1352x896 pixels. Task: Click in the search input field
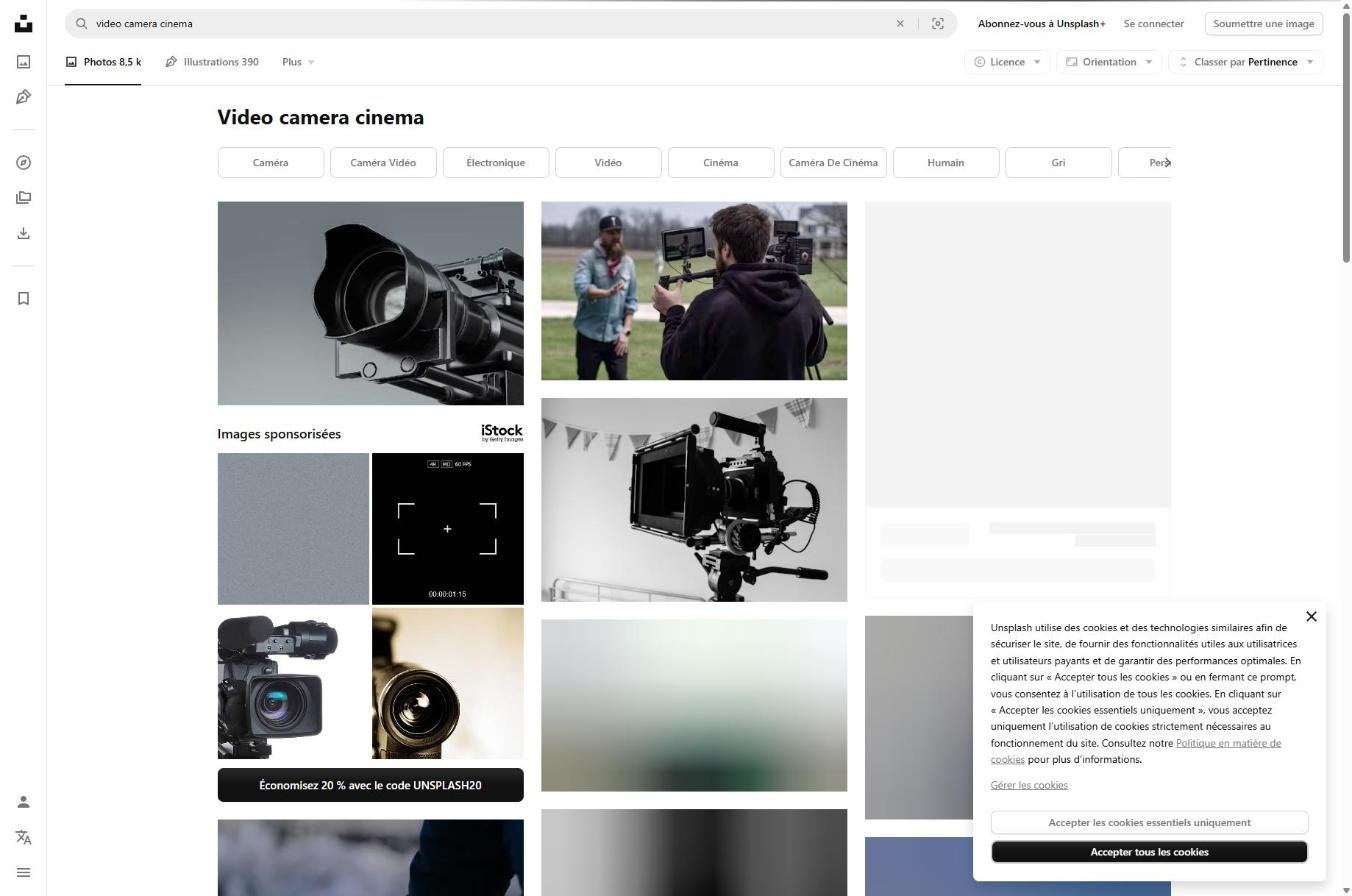[480, 24]
